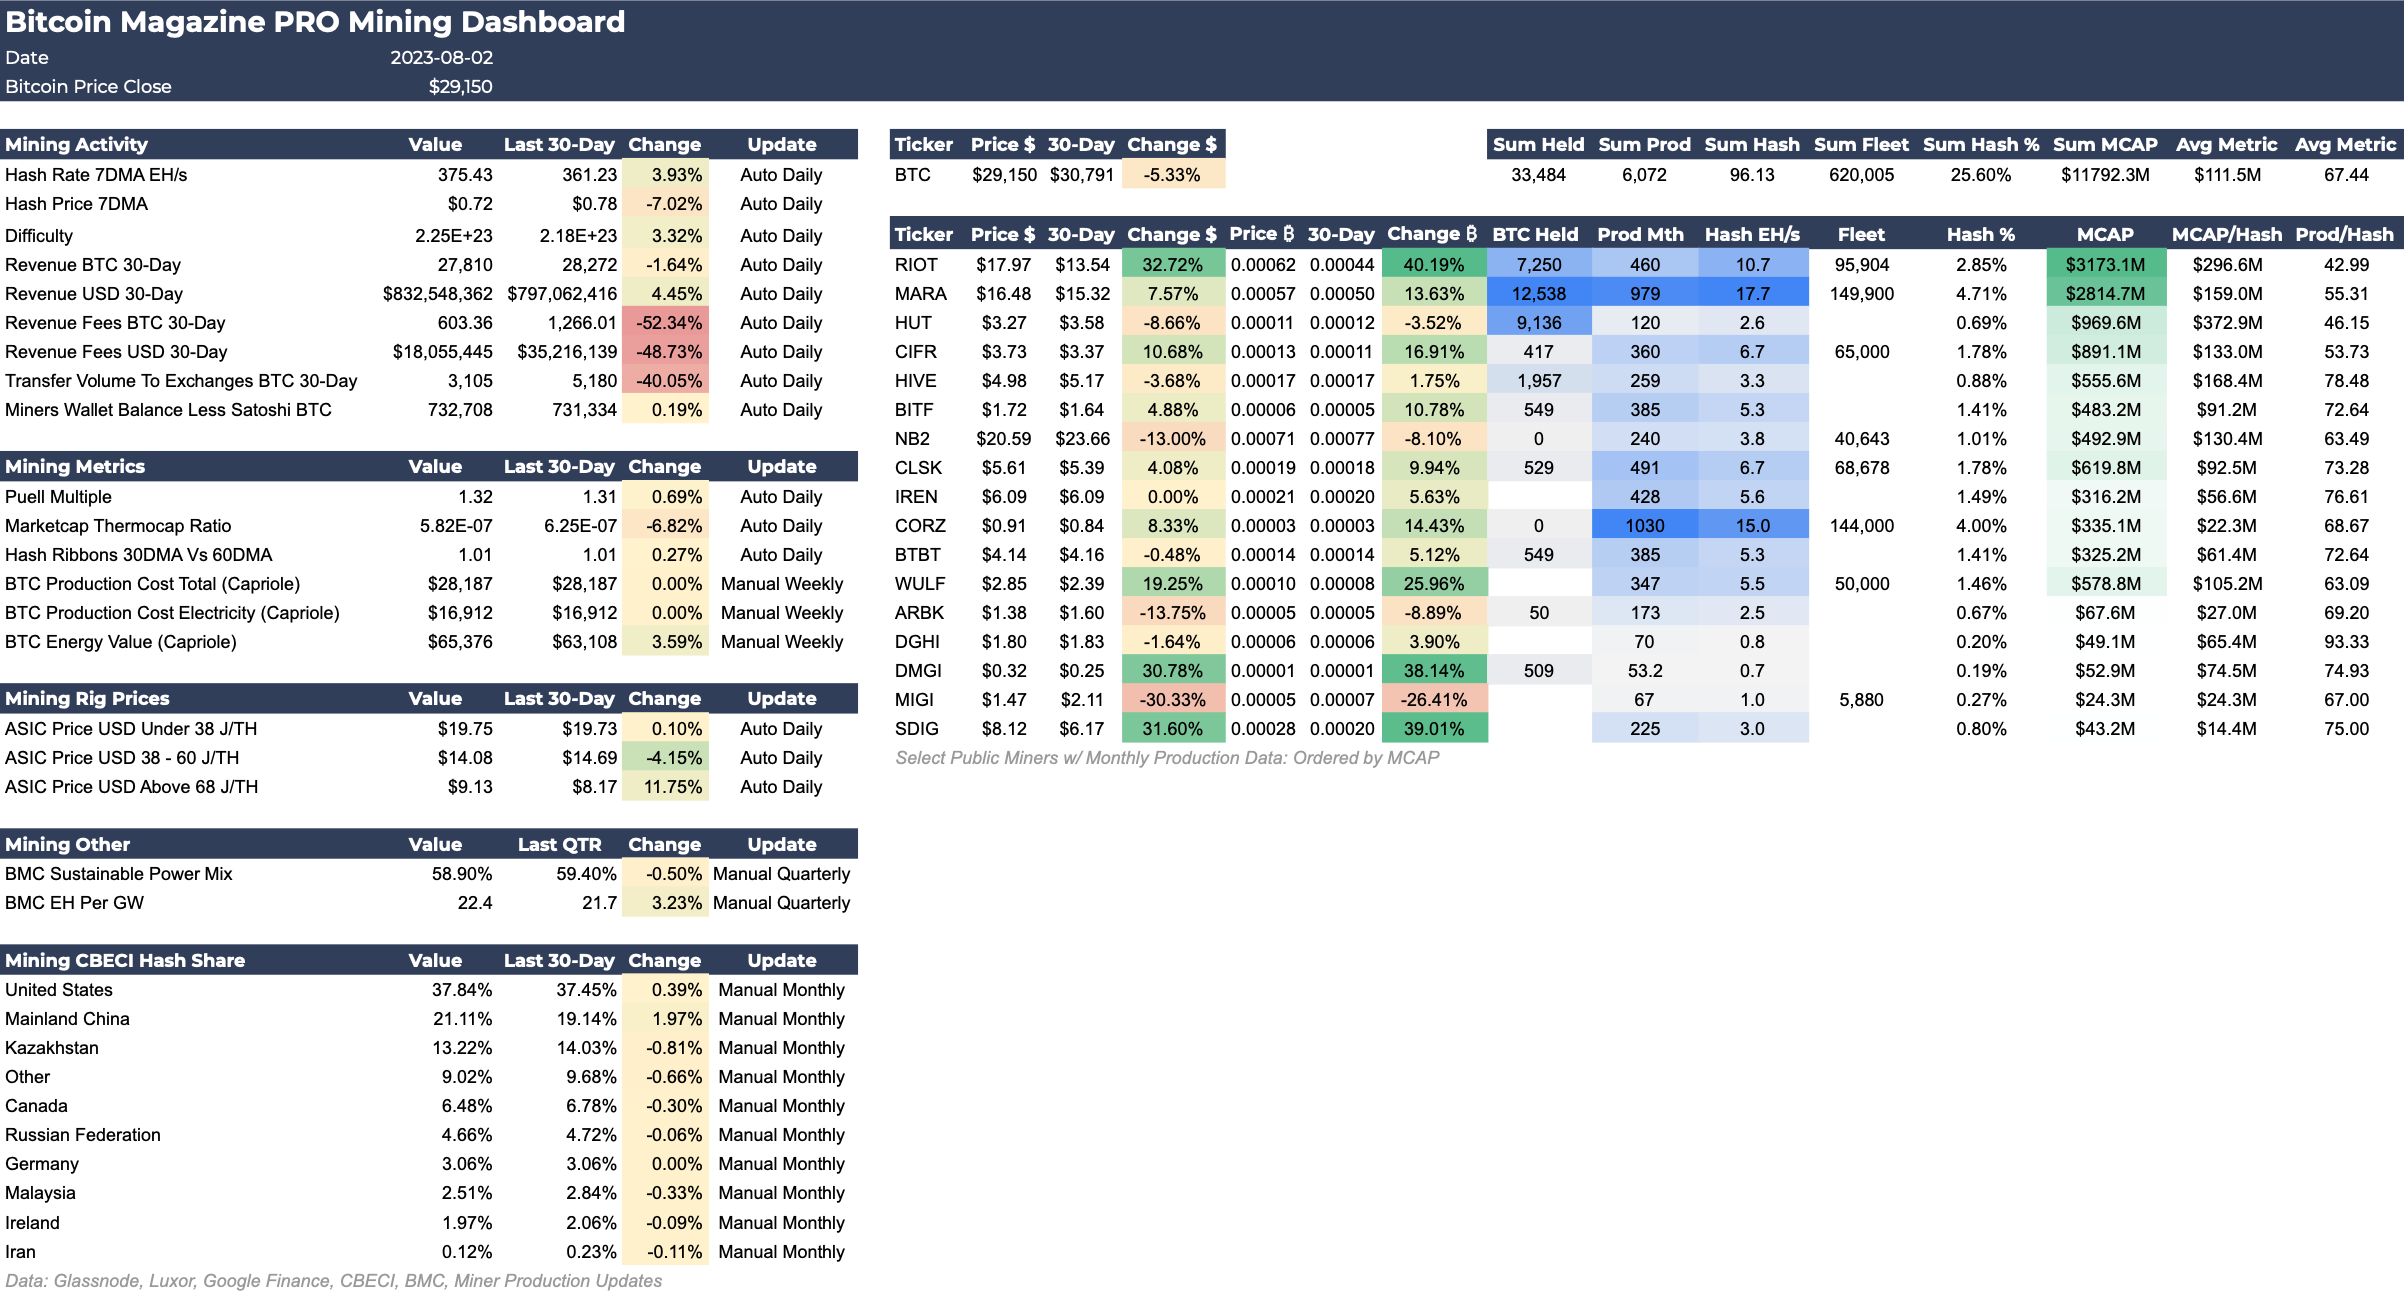The image size is (2404, 1302).
Task: Click SDIG Change ₿ value 39.01%
Action: pyautogui.click(x=1434, y=729)
